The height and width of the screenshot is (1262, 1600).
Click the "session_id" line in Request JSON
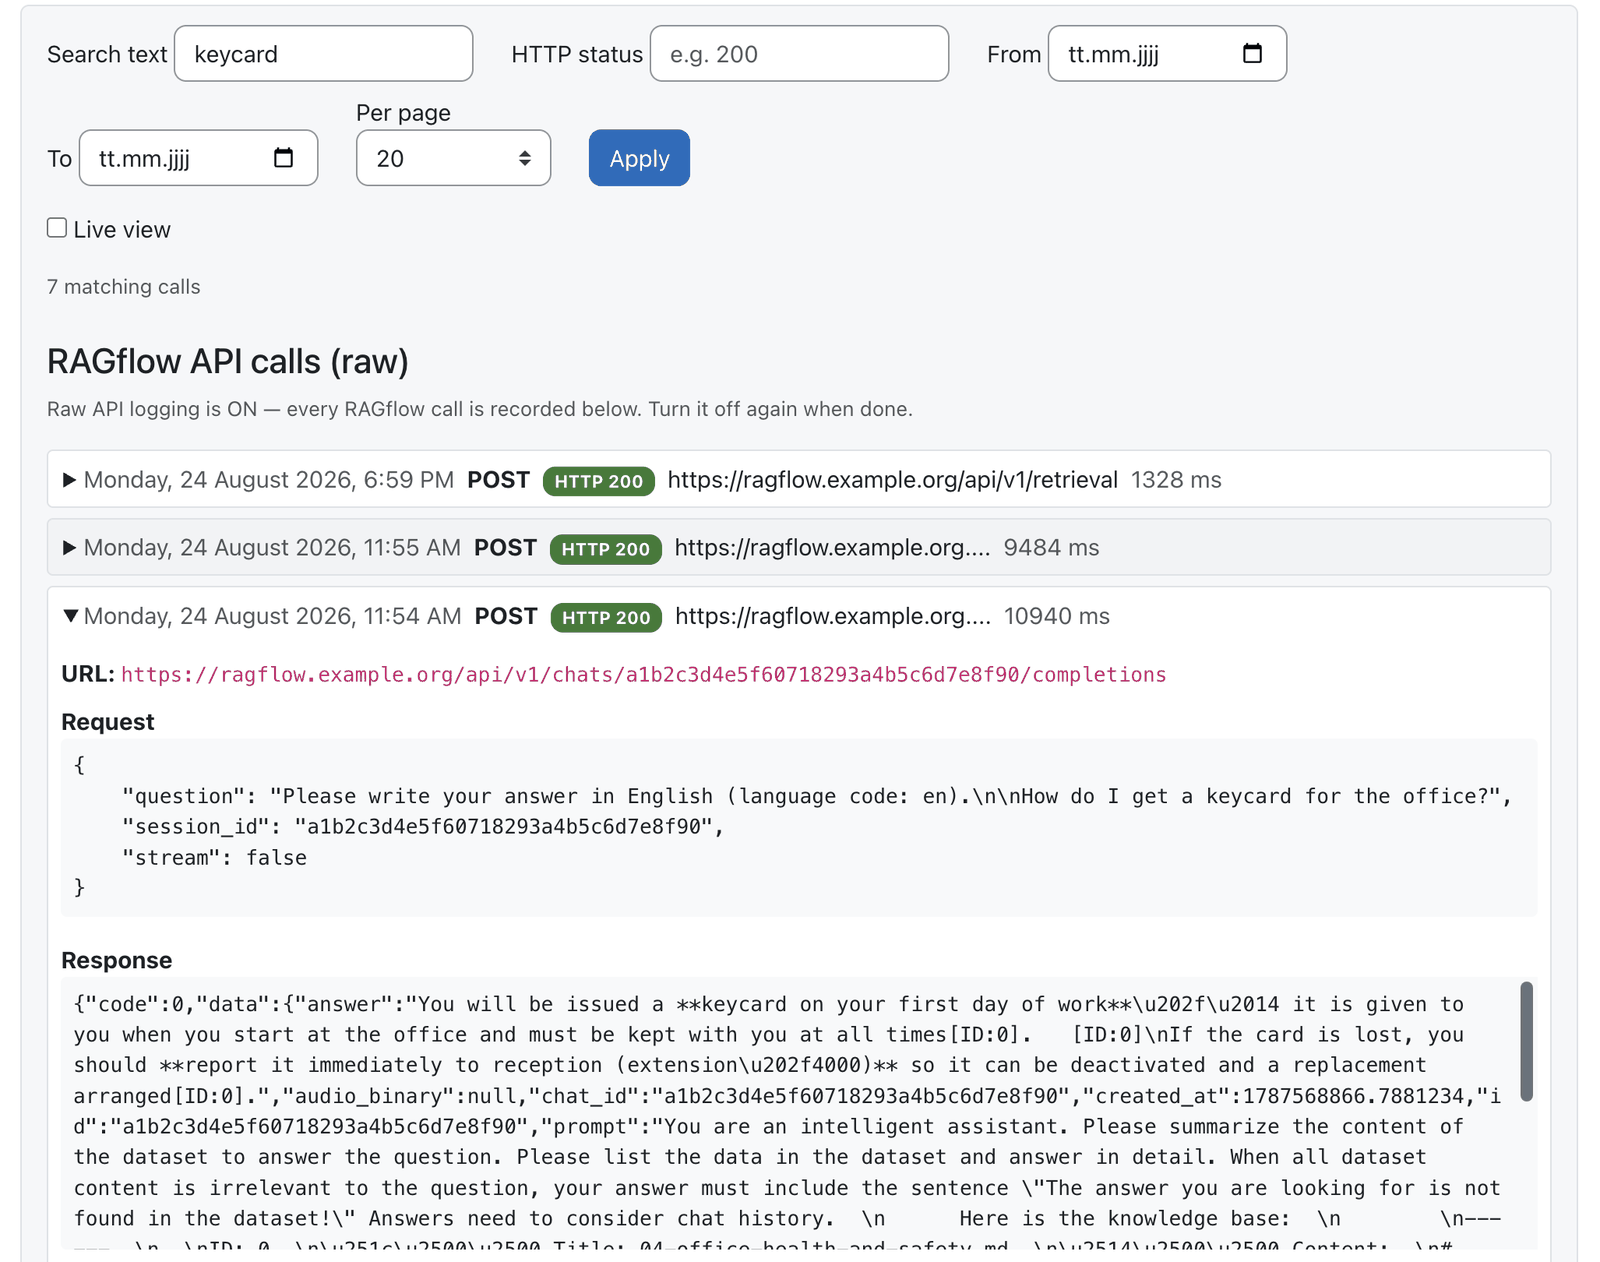click(x=422, y=827)
